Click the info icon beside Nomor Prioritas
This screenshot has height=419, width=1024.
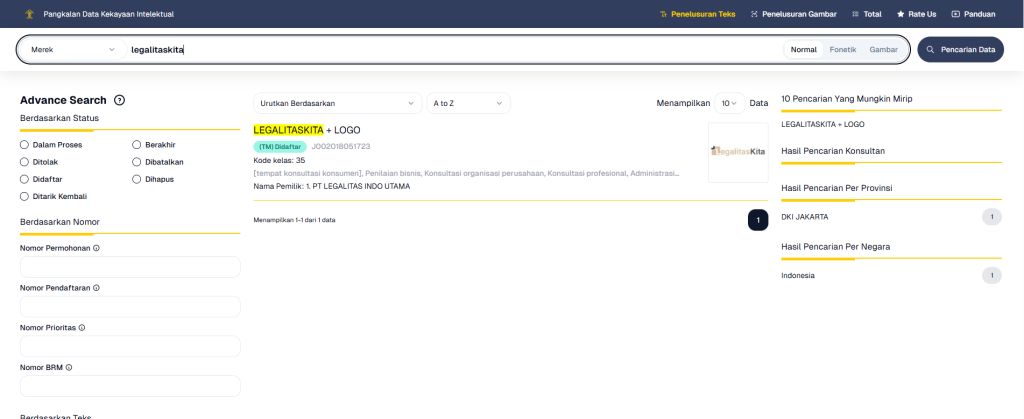82,328
